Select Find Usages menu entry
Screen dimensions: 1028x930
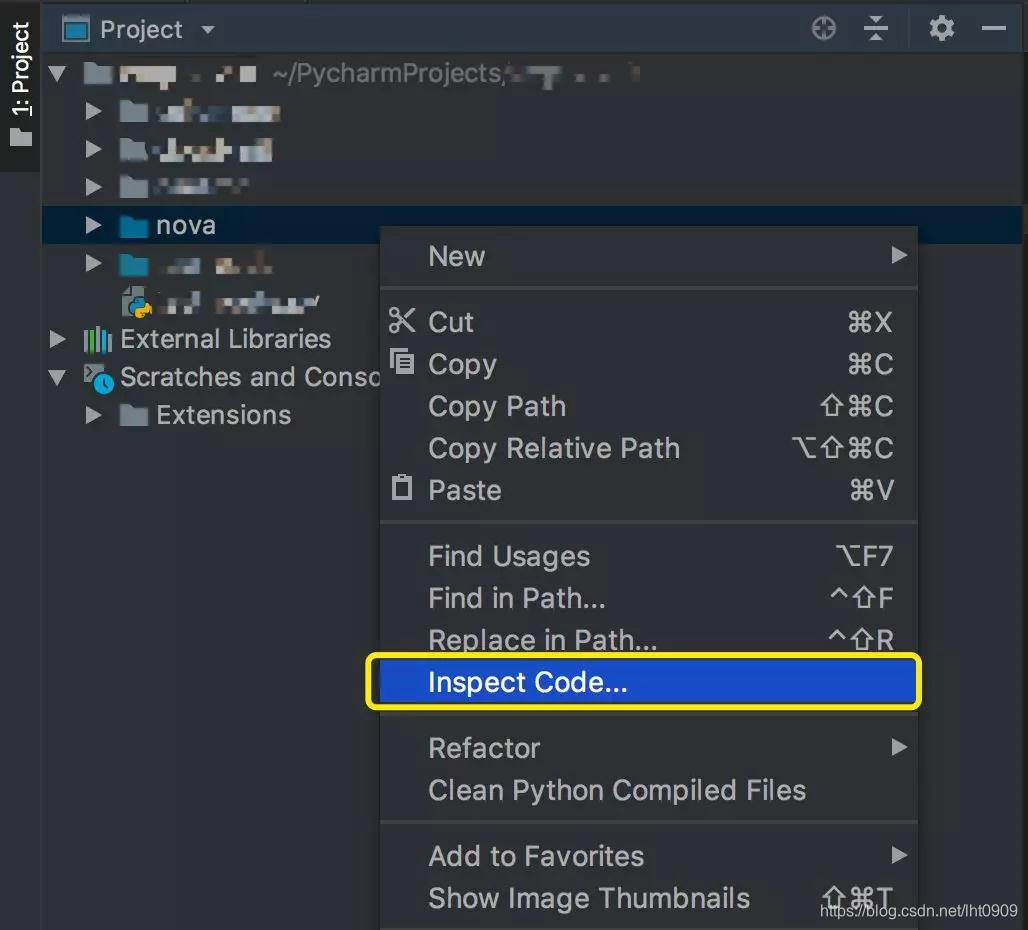click(648, 556)
